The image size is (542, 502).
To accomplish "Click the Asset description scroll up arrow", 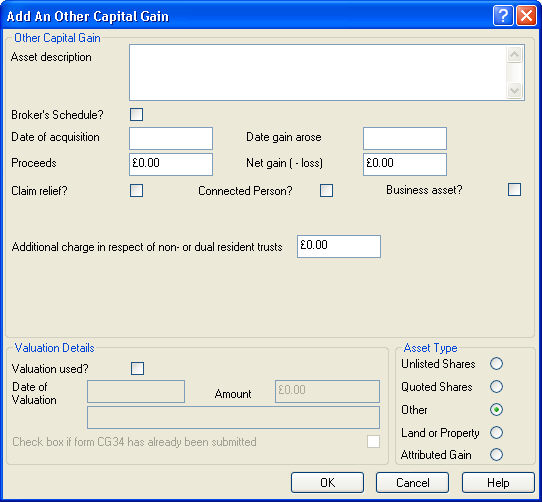I will (x=514, y=55).
